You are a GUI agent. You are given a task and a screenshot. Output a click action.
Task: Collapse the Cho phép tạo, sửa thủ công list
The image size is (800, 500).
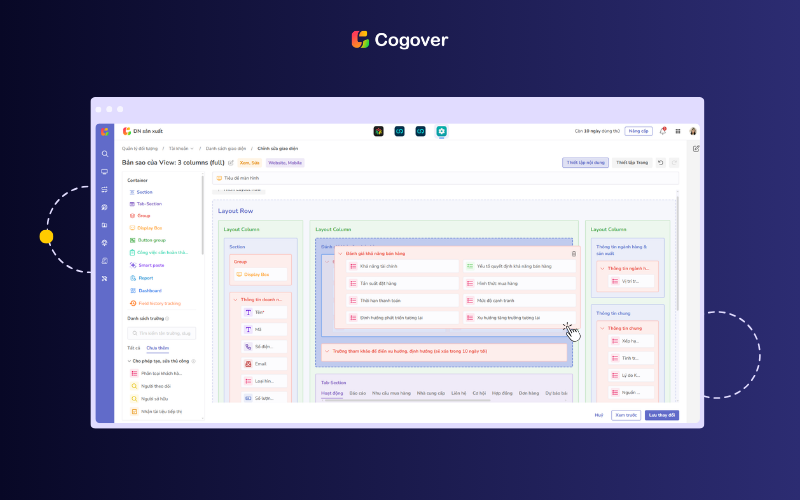129,359
